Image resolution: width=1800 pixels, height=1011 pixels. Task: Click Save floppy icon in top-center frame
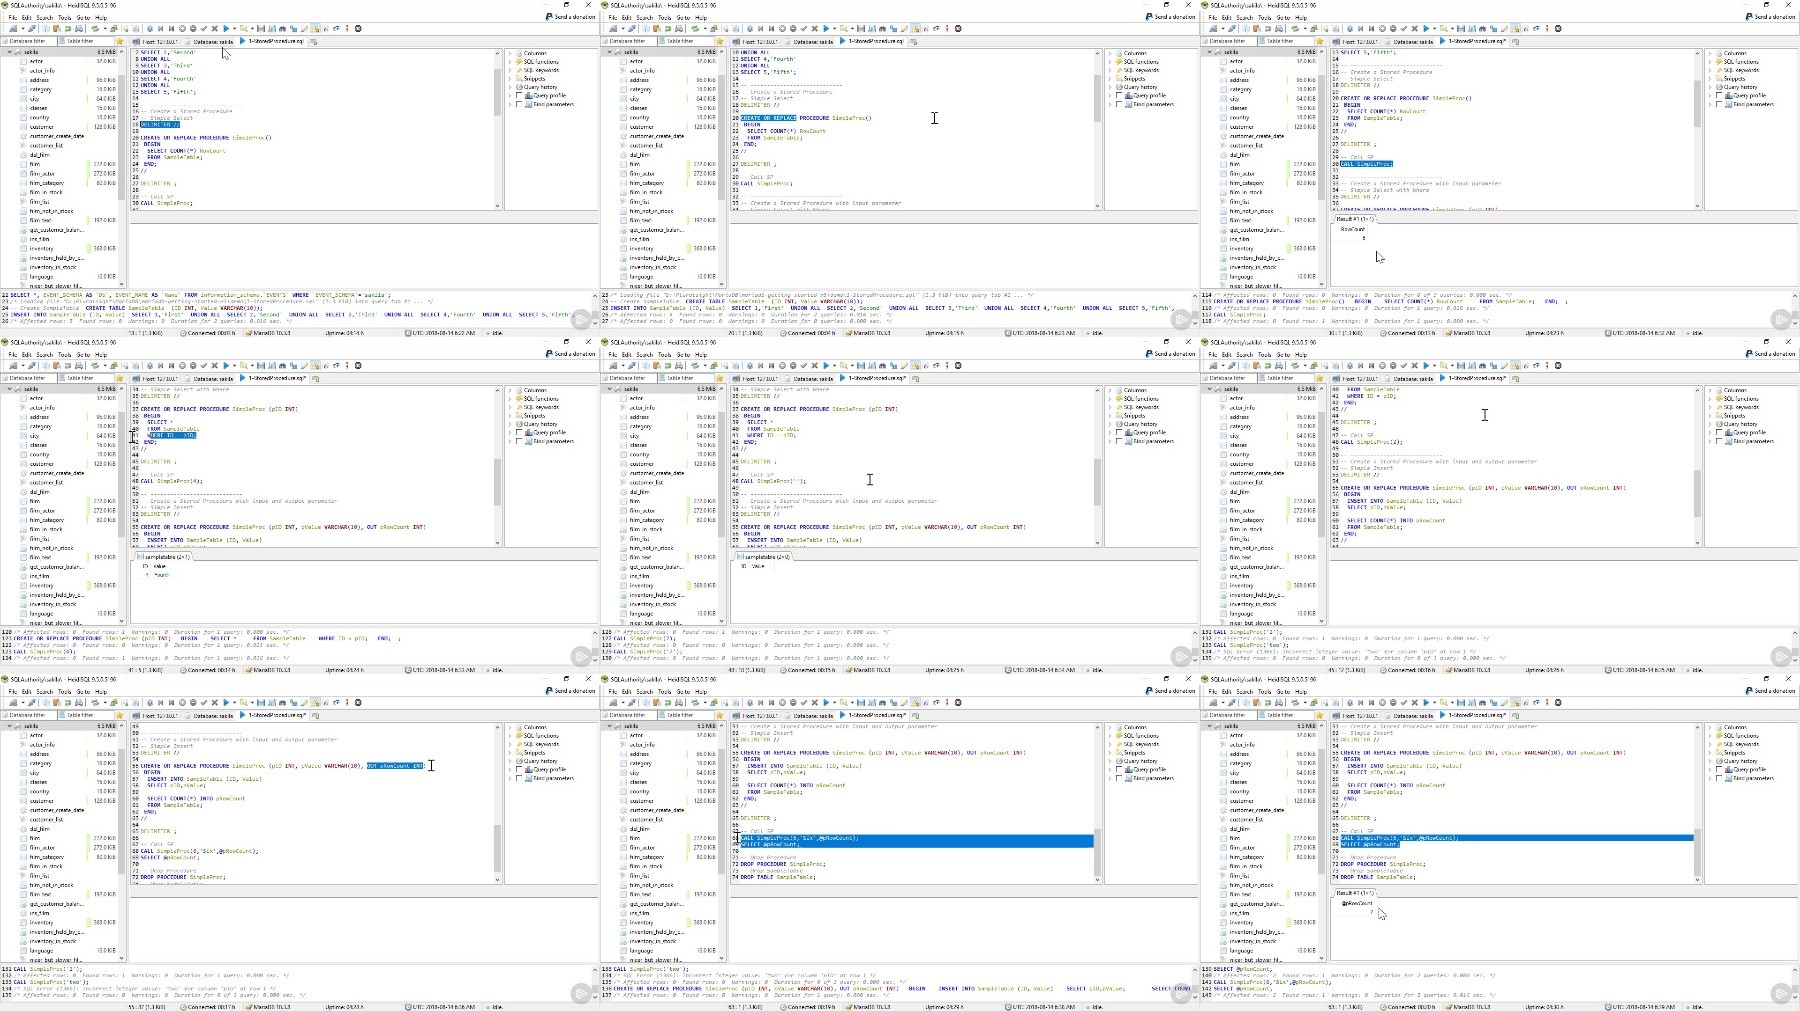861,28
